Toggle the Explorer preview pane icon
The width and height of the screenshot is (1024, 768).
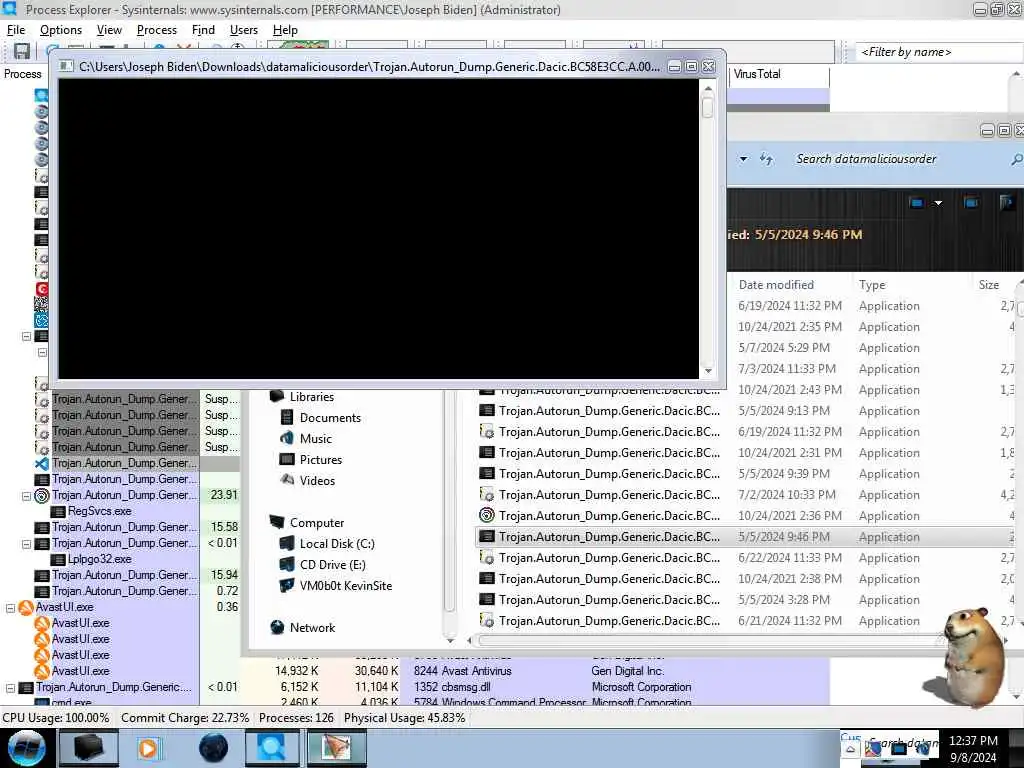coord(971,203)
